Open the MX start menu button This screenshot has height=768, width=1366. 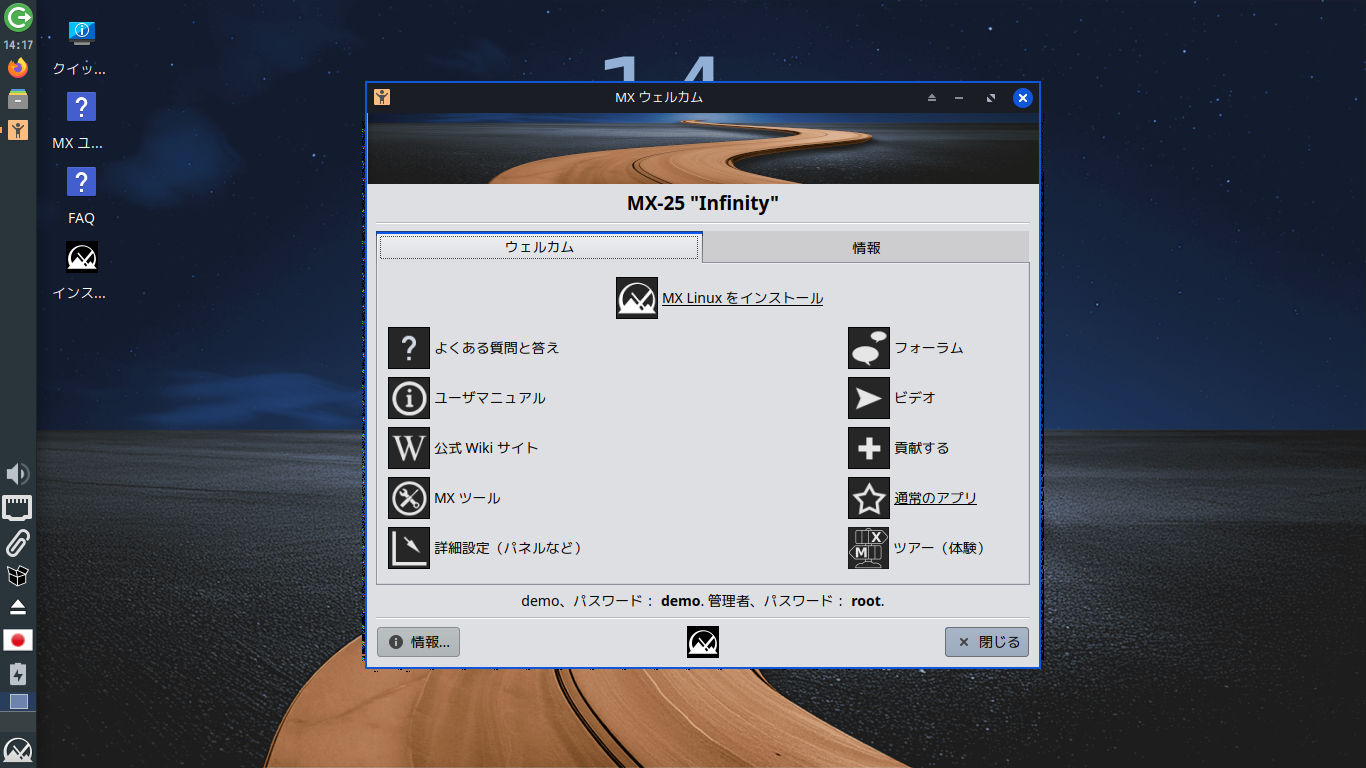18,751
